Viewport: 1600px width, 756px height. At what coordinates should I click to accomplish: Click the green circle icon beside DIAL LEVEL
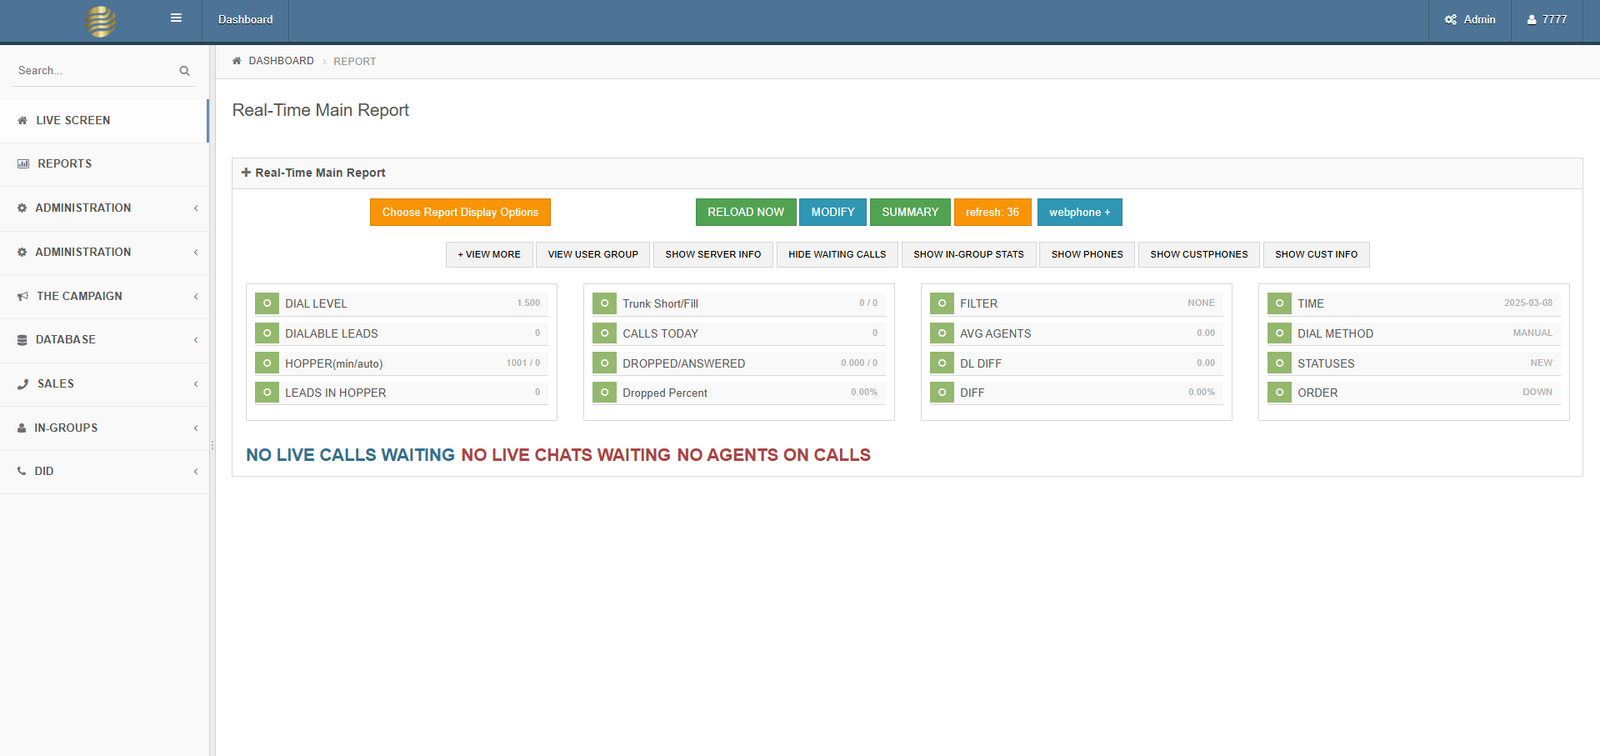[267, 303]
